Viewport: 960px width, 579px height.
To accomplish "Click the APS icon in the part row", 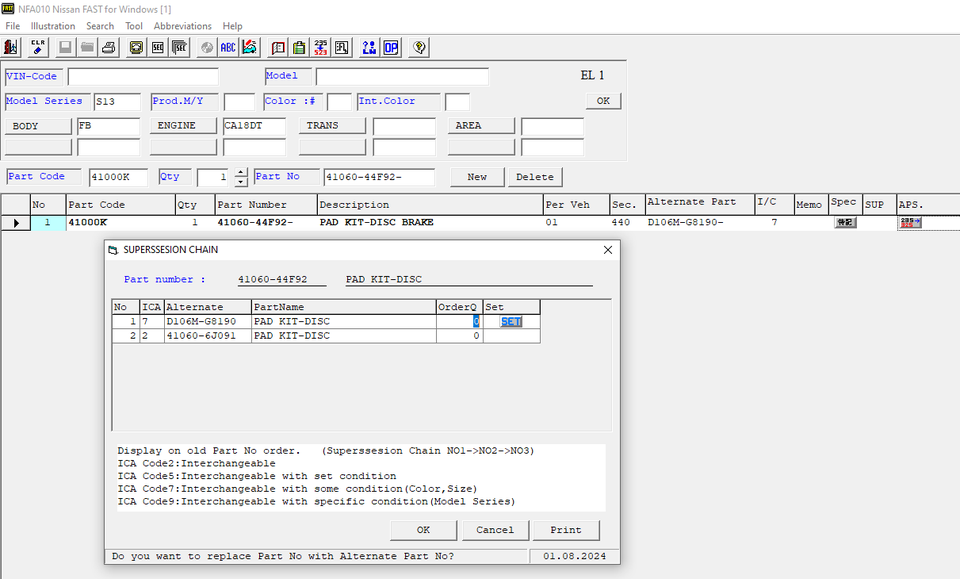I will [909, 223].
